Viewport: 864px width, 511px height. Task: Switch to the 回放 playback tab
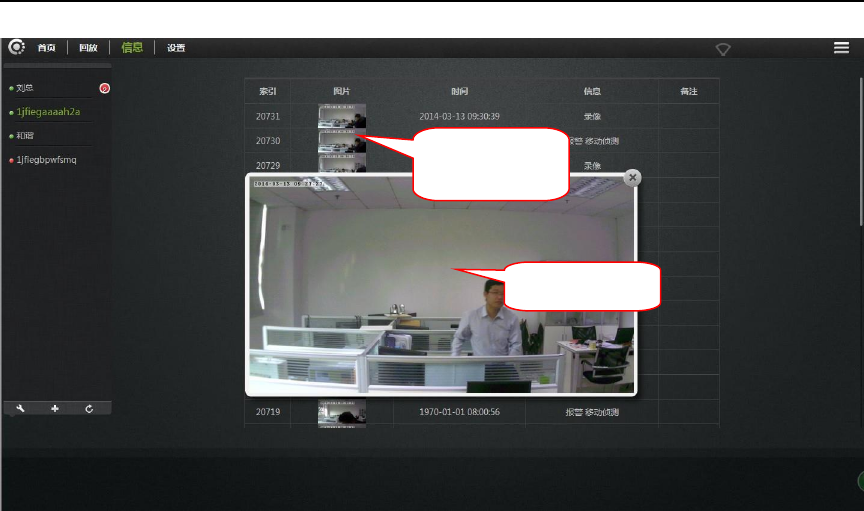point(88,48)
